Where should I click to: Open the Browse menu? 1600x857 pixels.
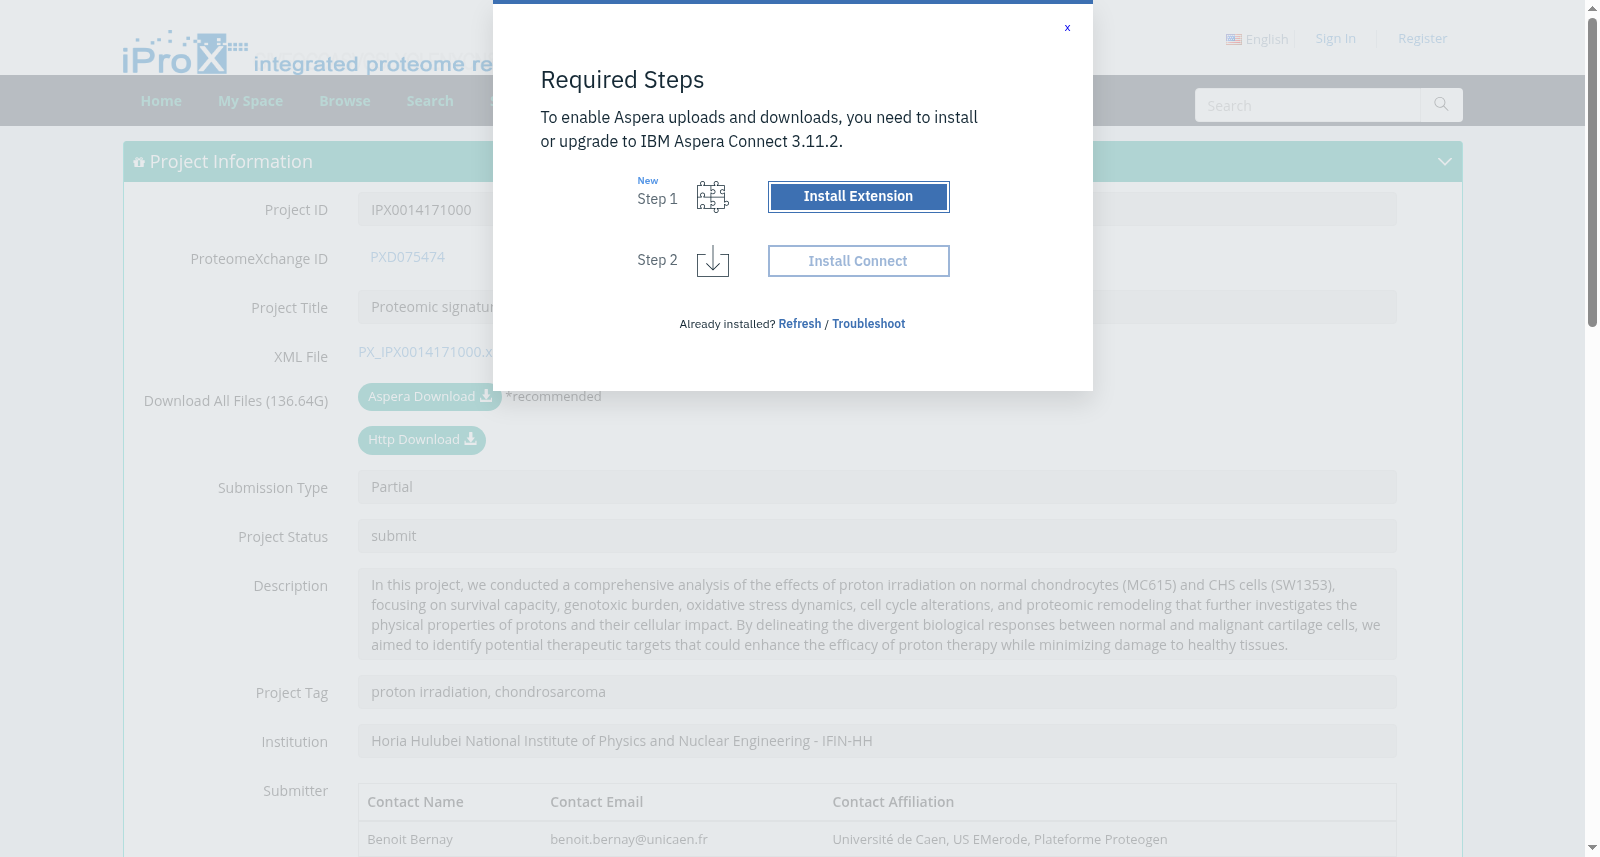pos(344,101)
